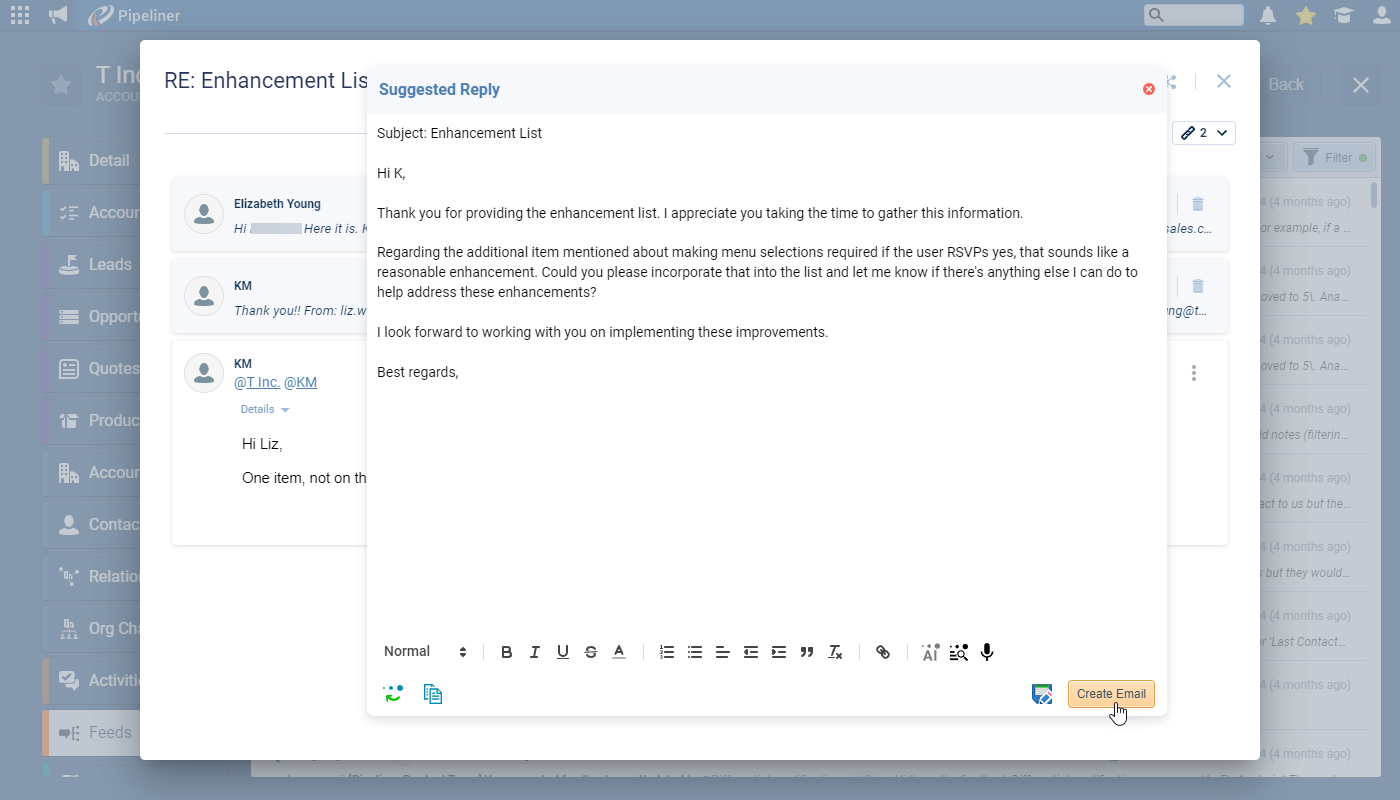Insert a hyperlink in the reply
This screenshot has width=1400, height=800.
(883, 652)
